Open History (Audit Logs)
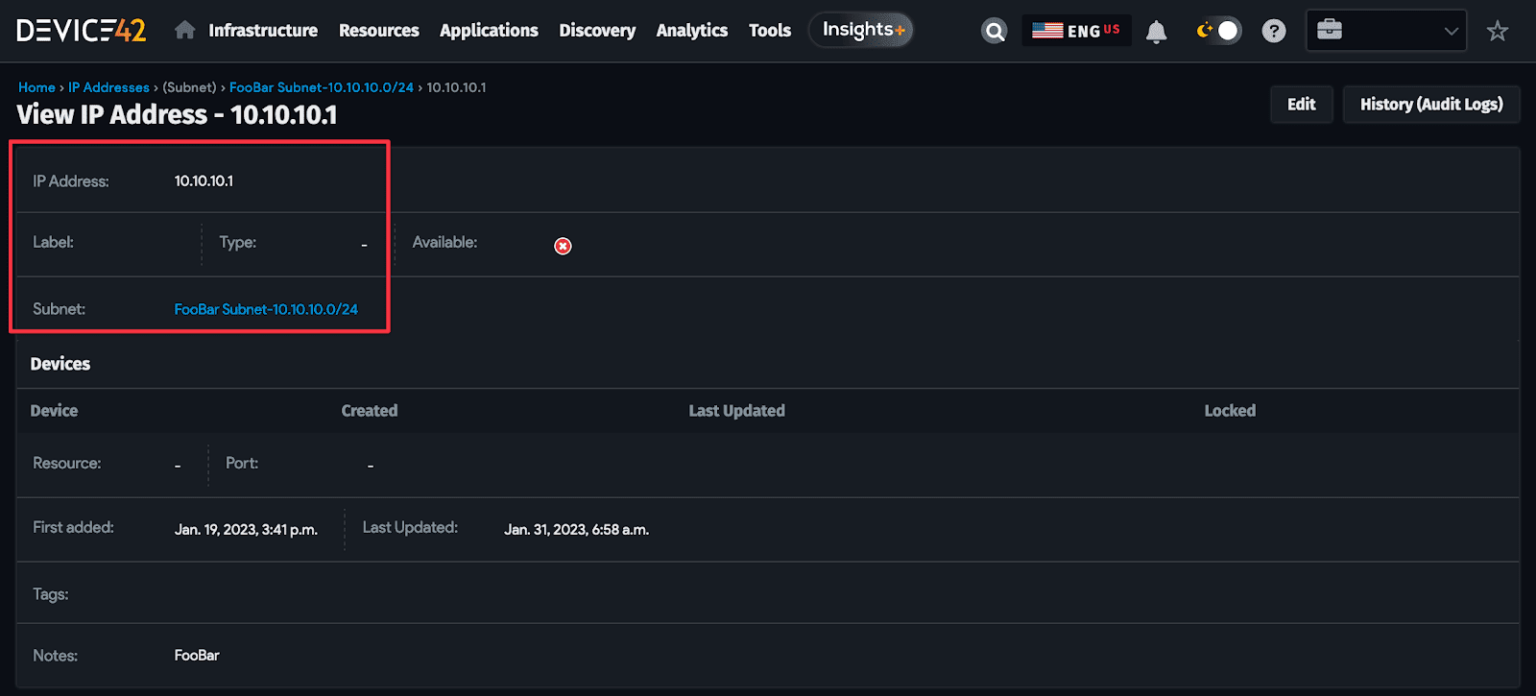 (1431, 104)
